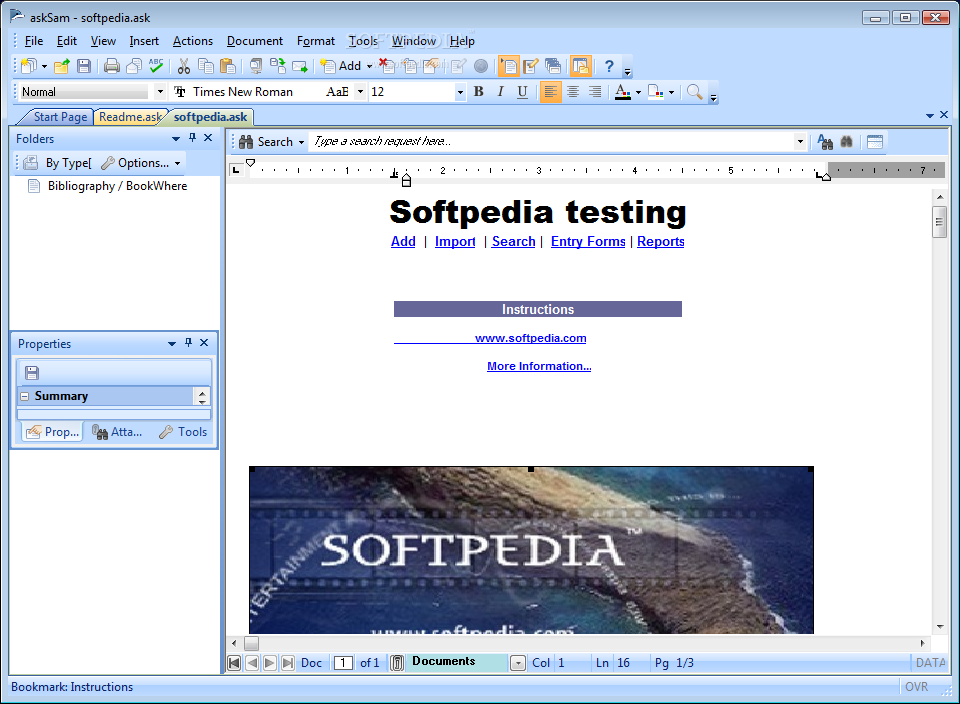Screen dimensions: 960x704
Task: Switch to the Start Page tab
Action: tap(60, 117)
